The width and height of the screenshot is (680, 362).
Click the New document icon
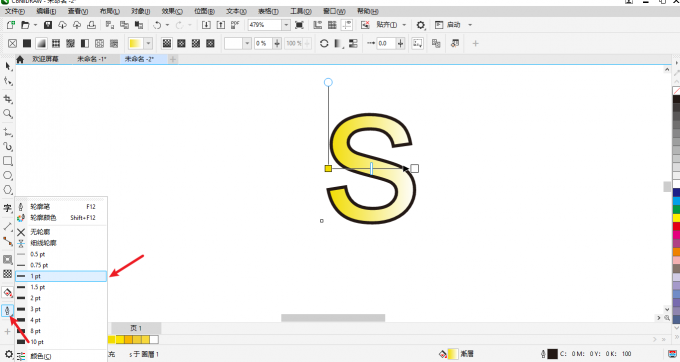click(x=11, y=25)
